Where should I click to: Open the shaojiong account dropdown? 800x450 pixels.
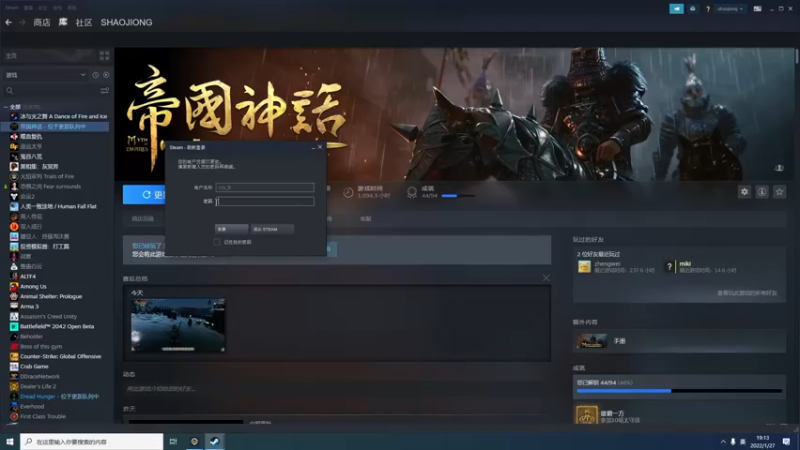click(x=730, y=9)
